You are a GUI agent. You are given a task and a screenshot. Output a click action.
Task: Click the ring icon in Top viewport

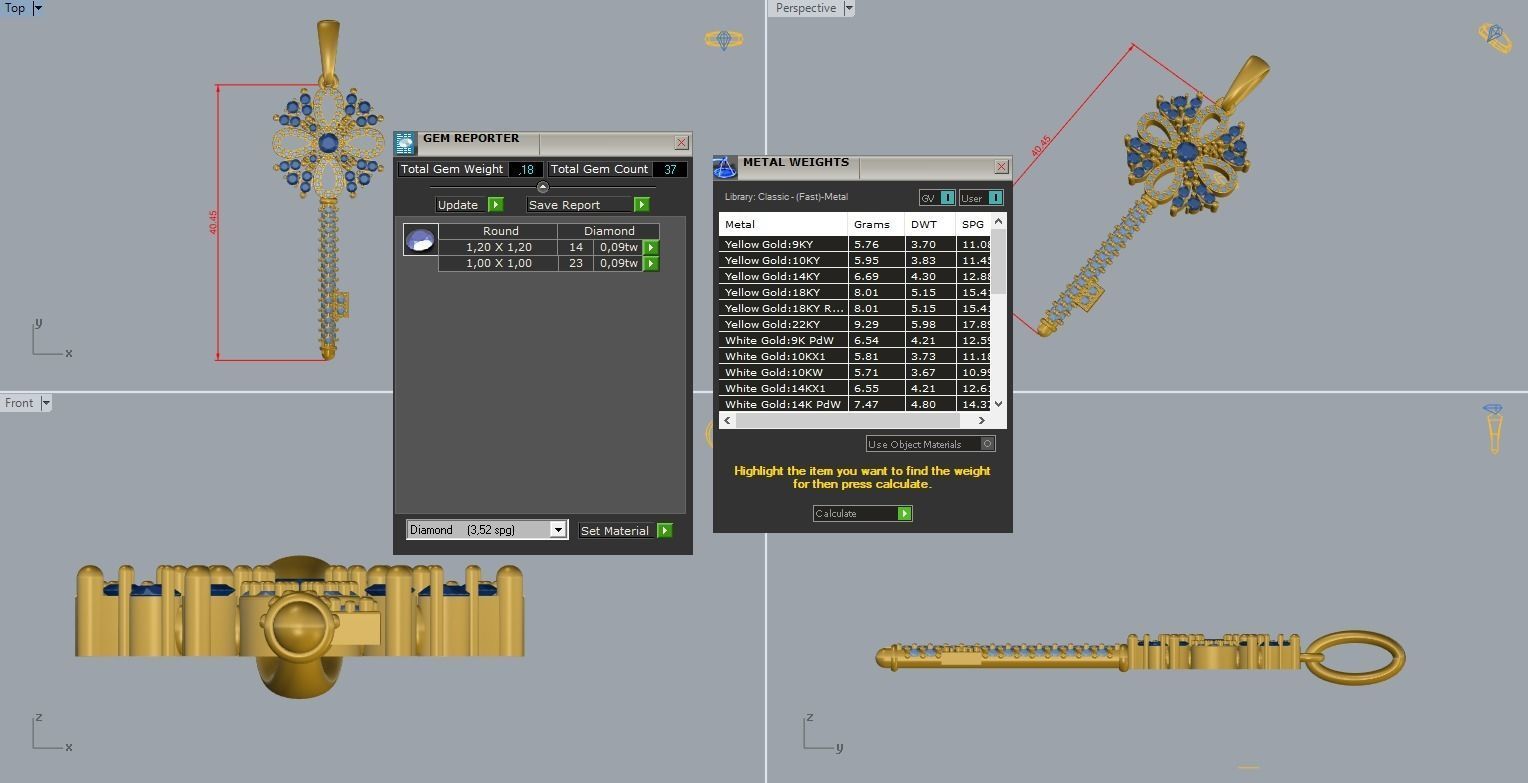point(723,40)
